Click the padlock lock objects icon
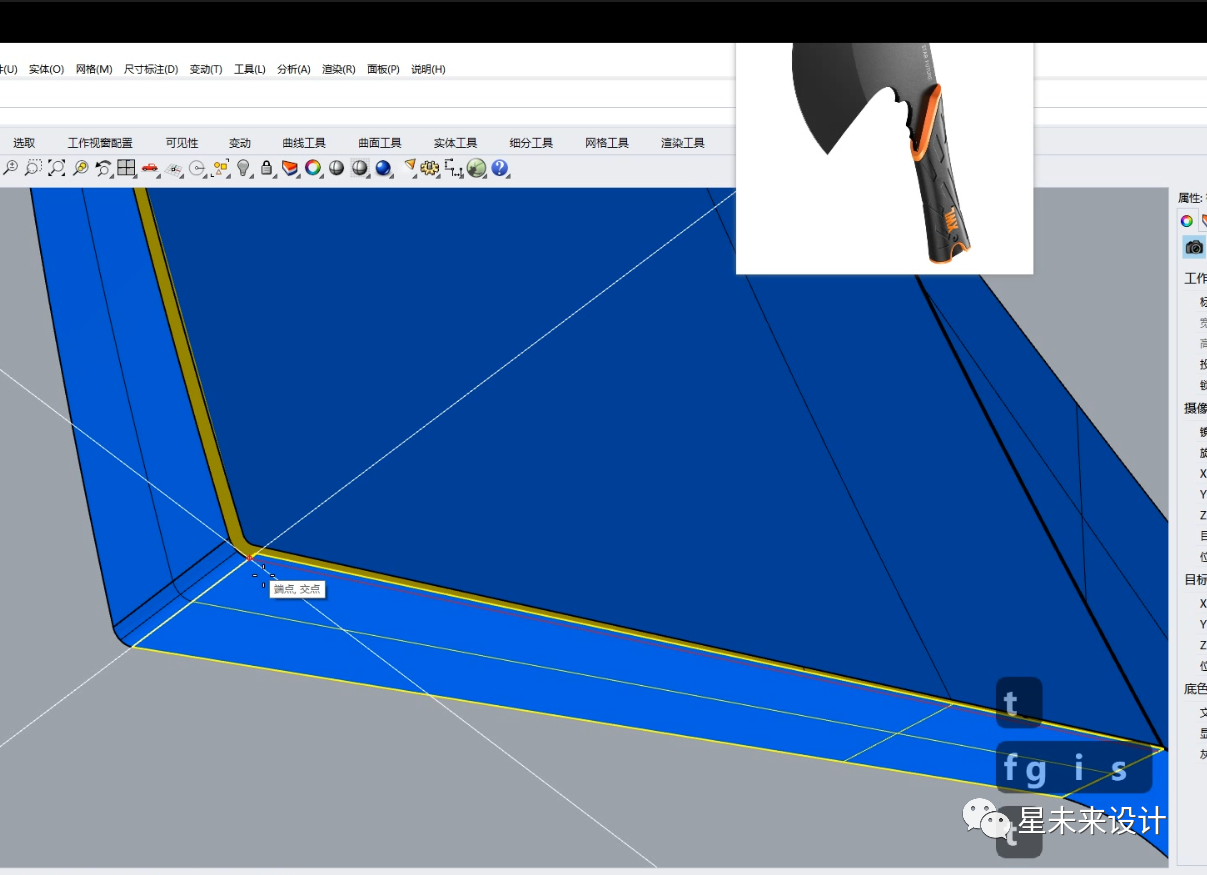Screen dimensions: 1207x875 coord(267,168)
